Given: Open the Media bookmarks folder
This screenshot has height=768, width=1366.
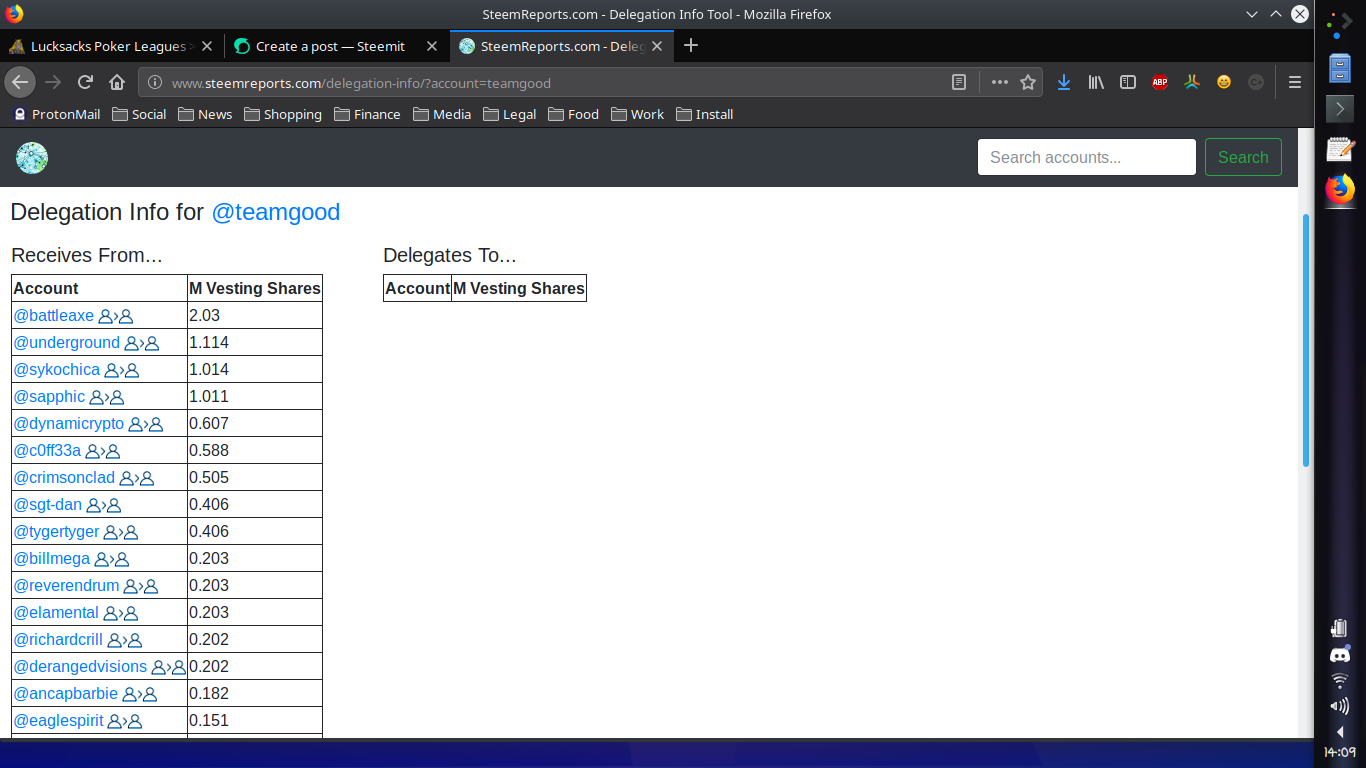Looking at the screenshot, I should click(x=441, y=114).
